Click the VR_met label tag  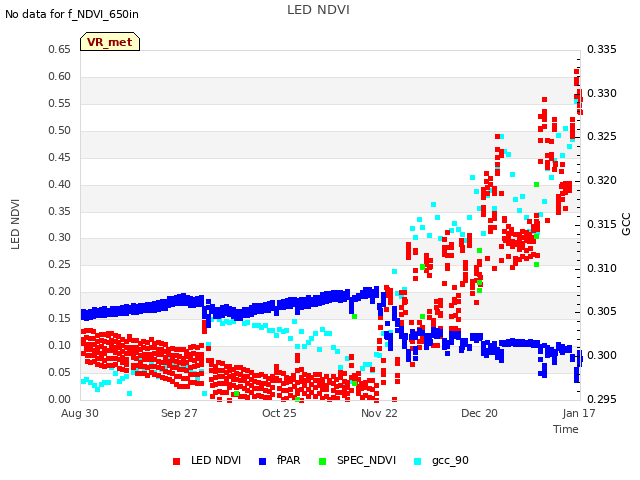point(110,42)
